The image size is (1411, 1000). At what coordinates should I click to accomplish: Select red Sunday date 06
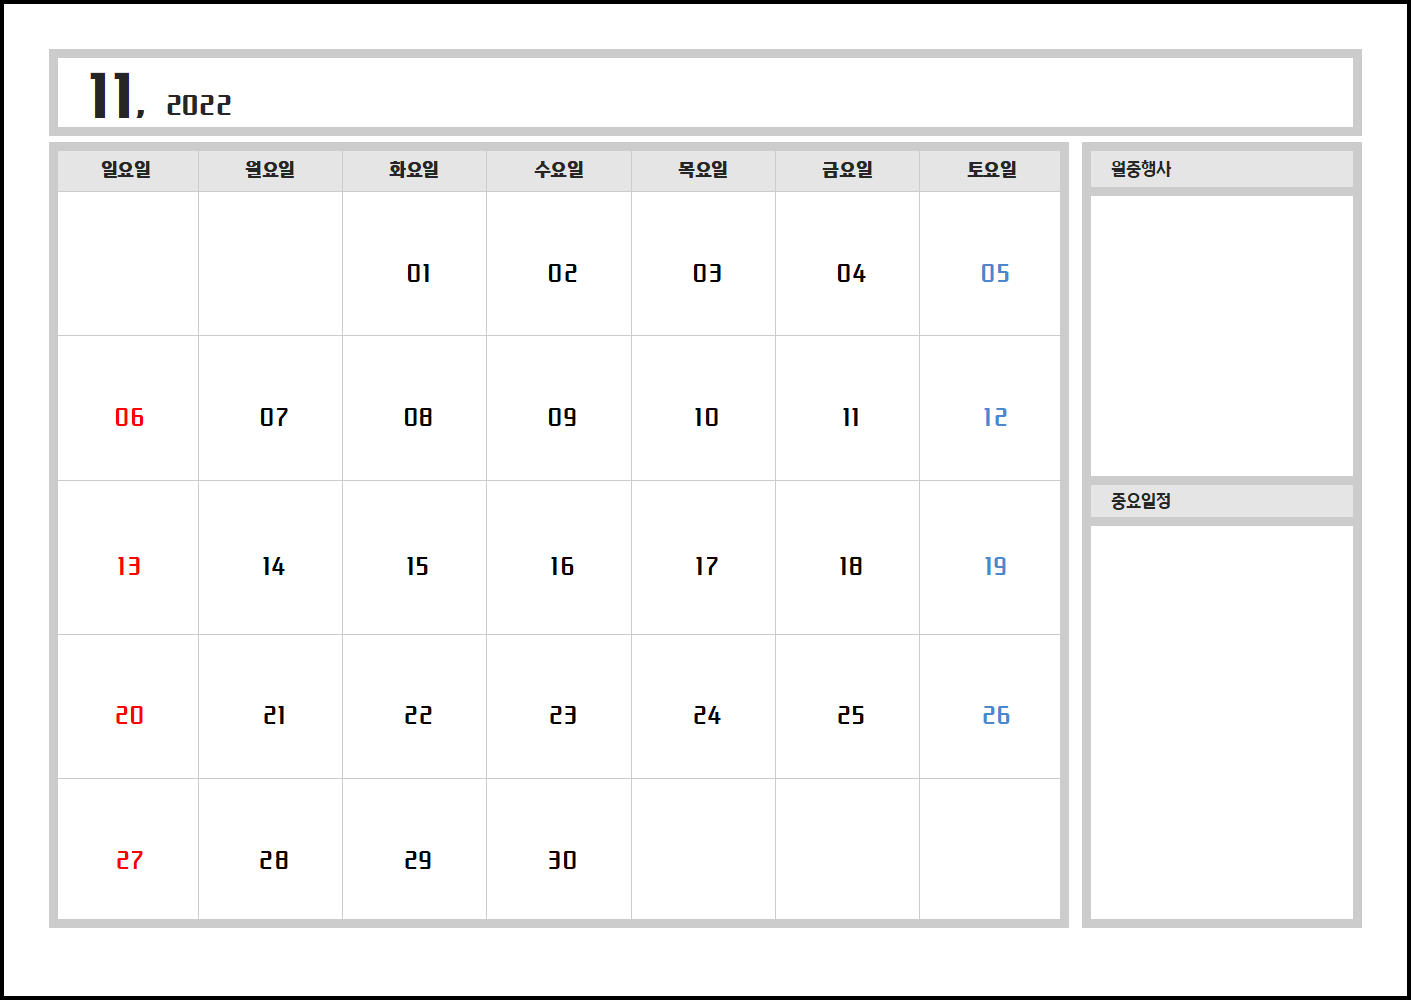coord(129,417)
